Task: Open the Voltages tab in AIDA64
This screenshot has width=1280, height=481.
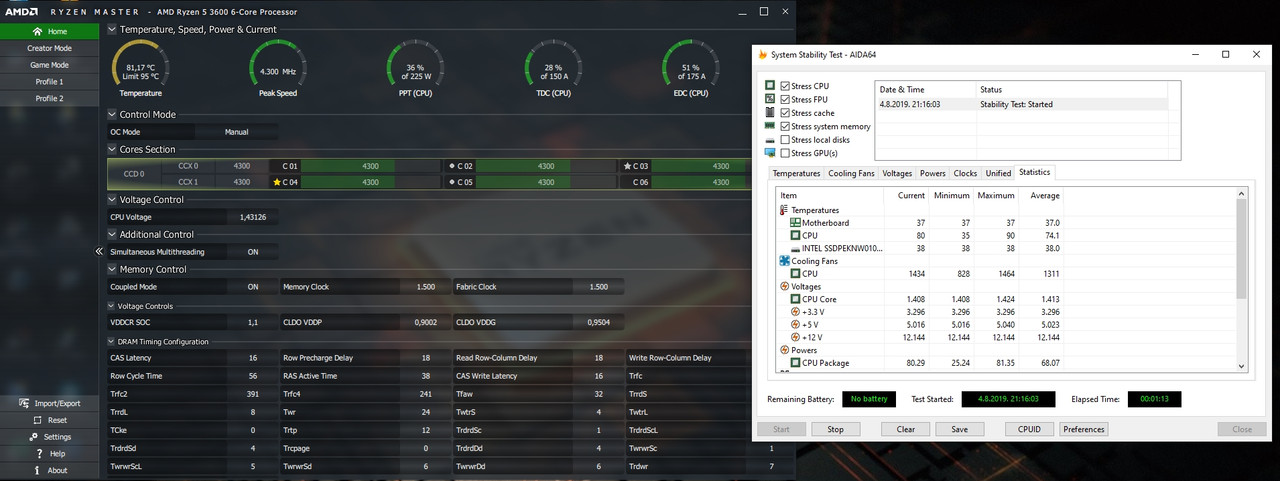Action: [897, 174]
